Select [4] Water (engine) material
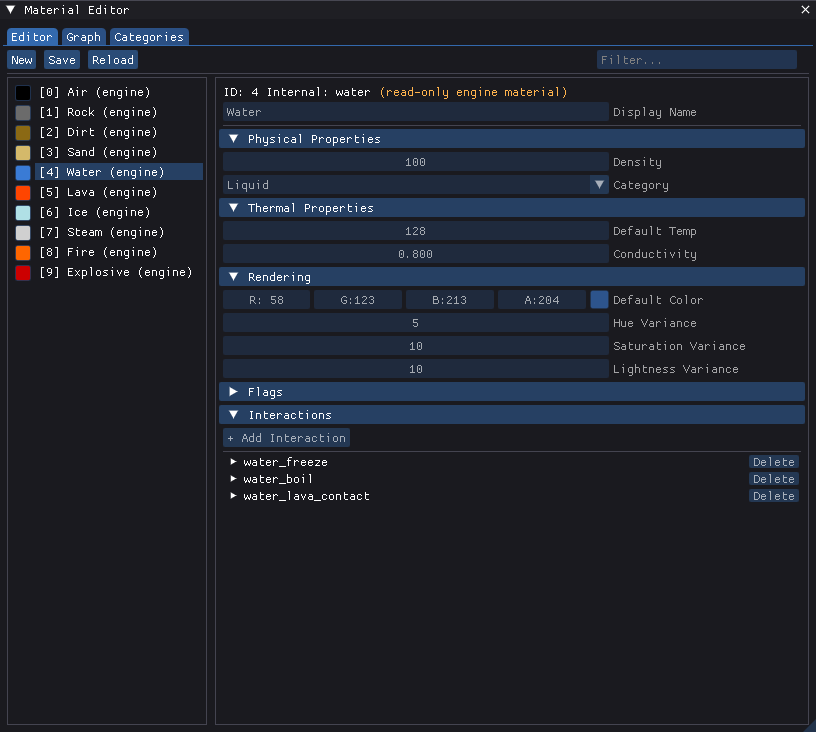The width and height of the screenshot is (816, 732). (x=119, y=172)
